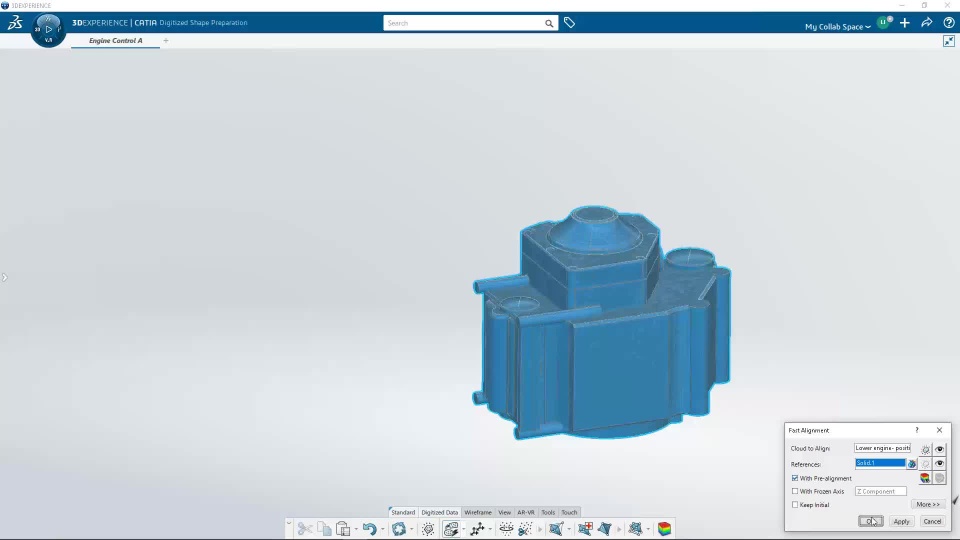Click the Copy icon in toolbar

[324, 528]
